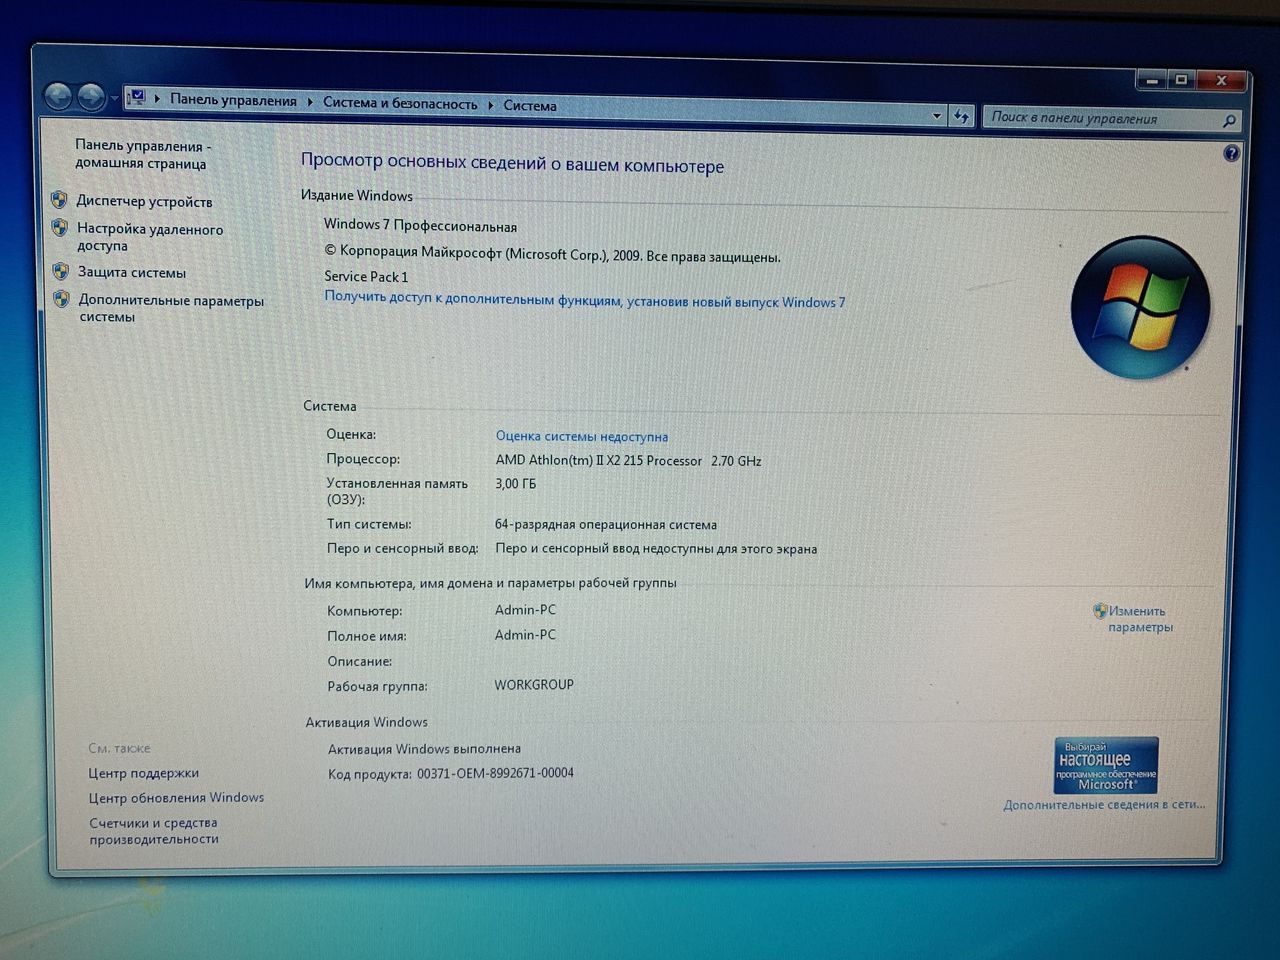Open 'Дополнительные параметры системы' link
The image size is (1280, 960).
point(171,308)
